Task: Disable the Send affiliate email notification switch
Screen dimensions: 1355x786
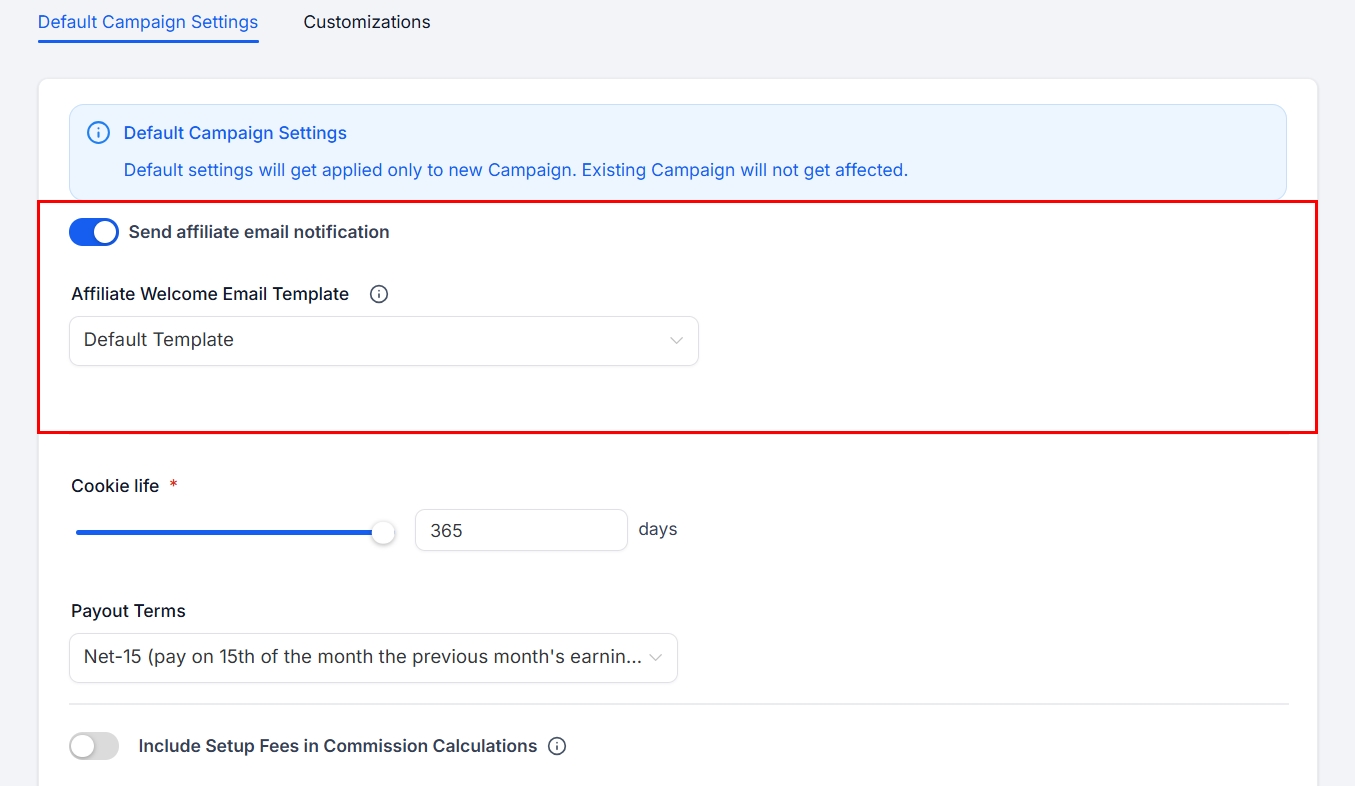Action: [94, 232]
